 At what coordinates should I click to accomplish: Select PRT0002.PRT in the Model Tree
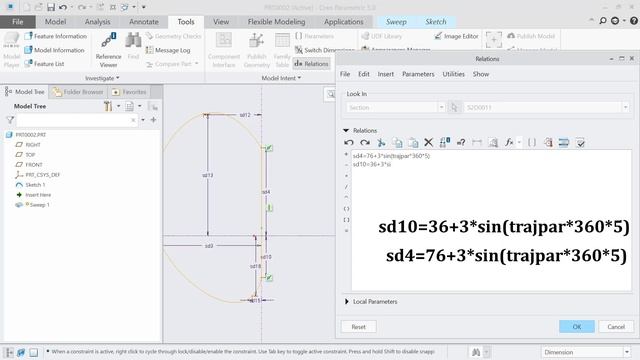point(27,135)
